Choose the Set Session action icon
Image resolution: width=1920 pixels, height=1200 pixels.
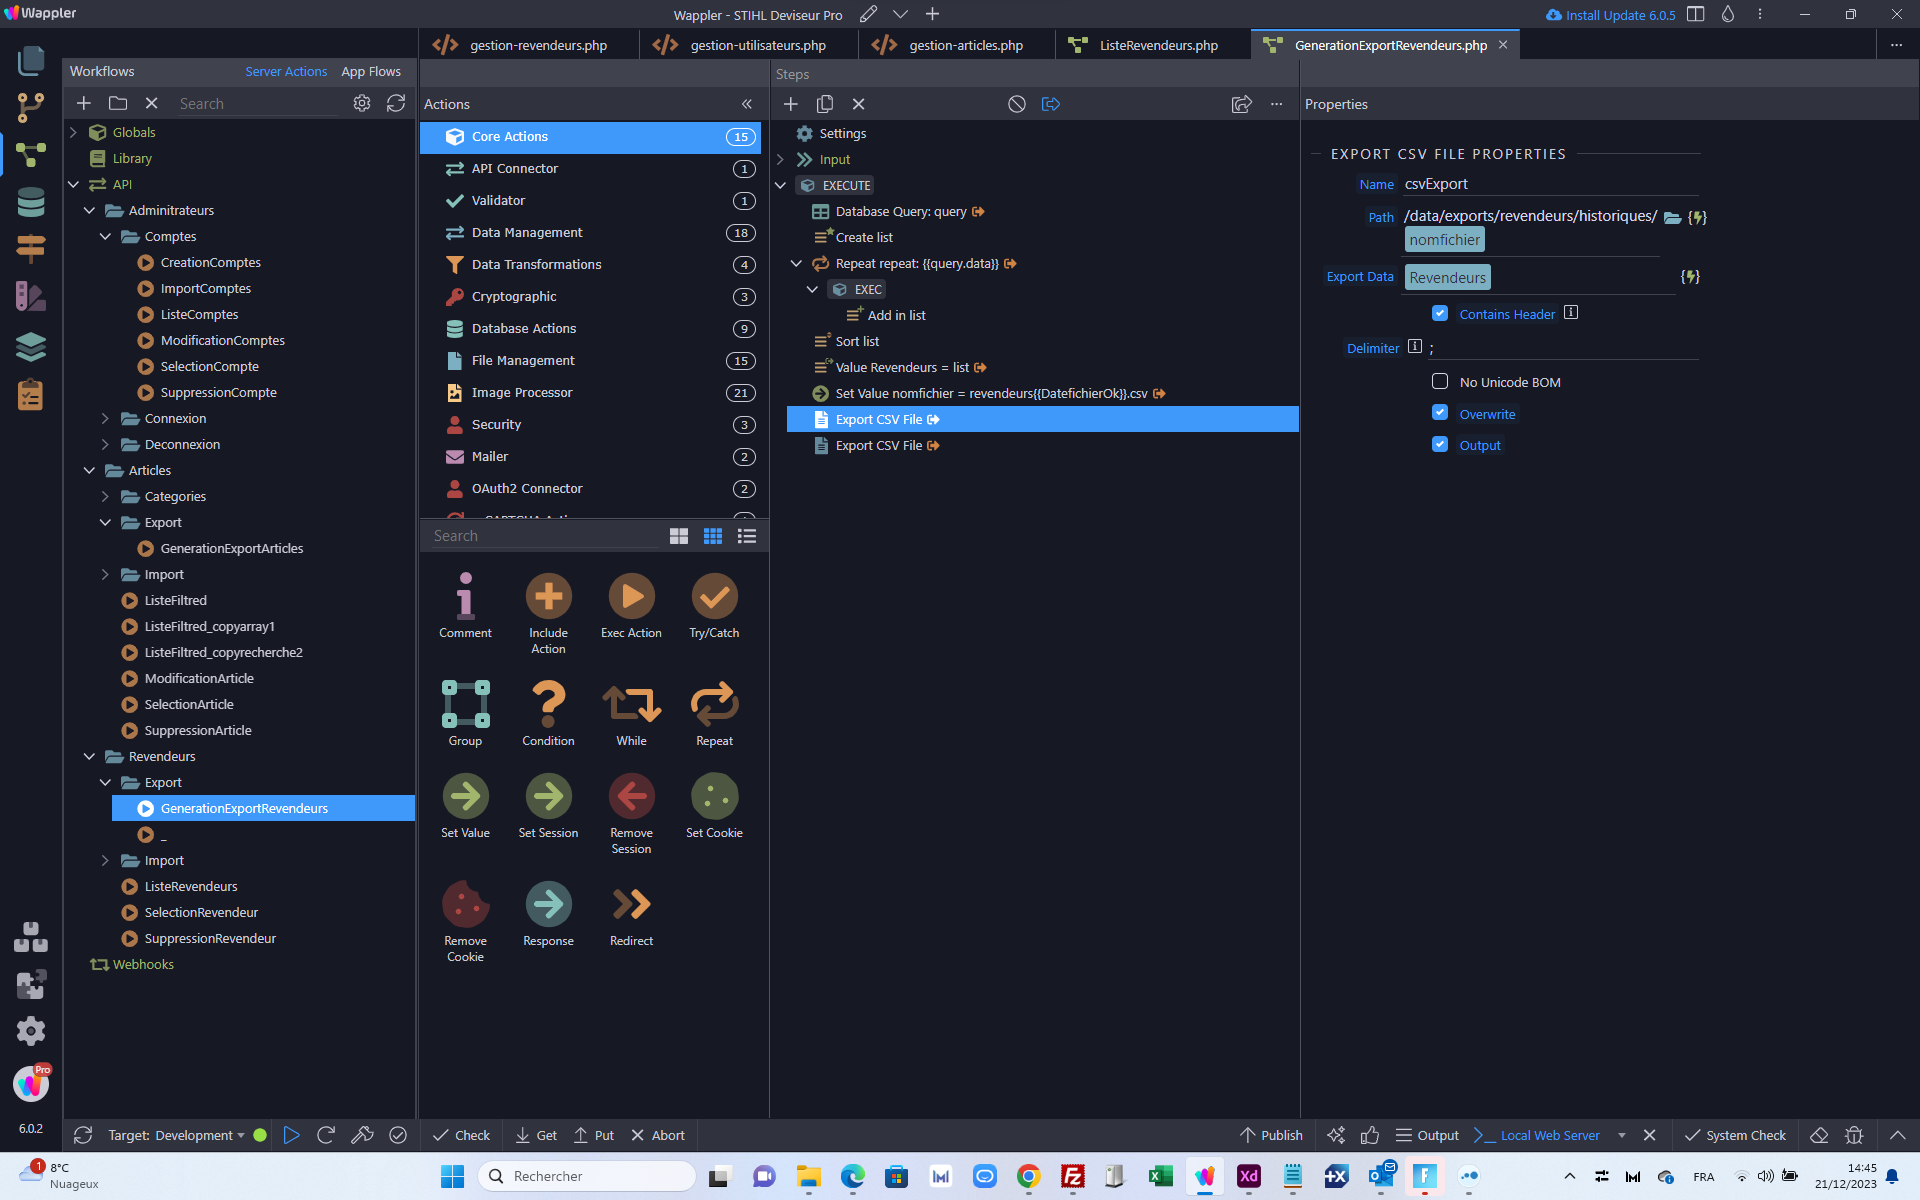[x=548, y=796]
